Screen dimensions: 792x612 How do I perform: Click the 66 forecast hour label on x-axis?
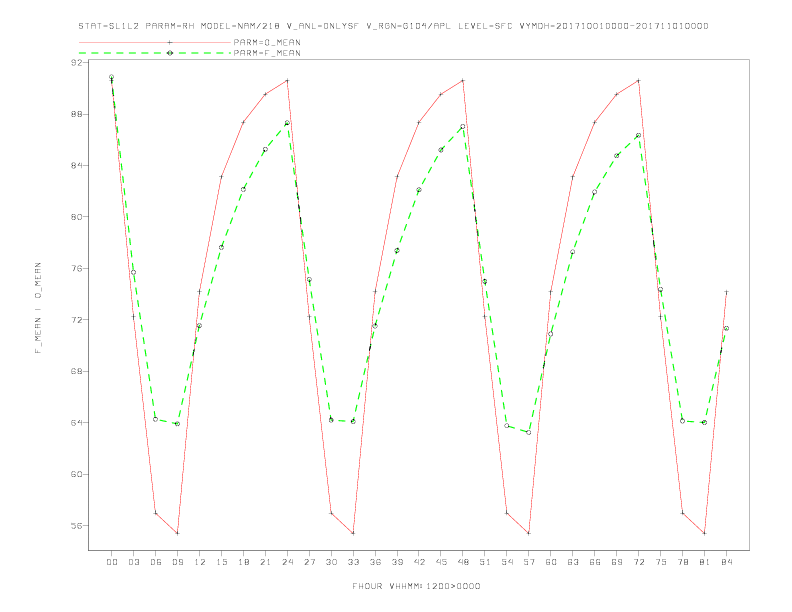595,562
